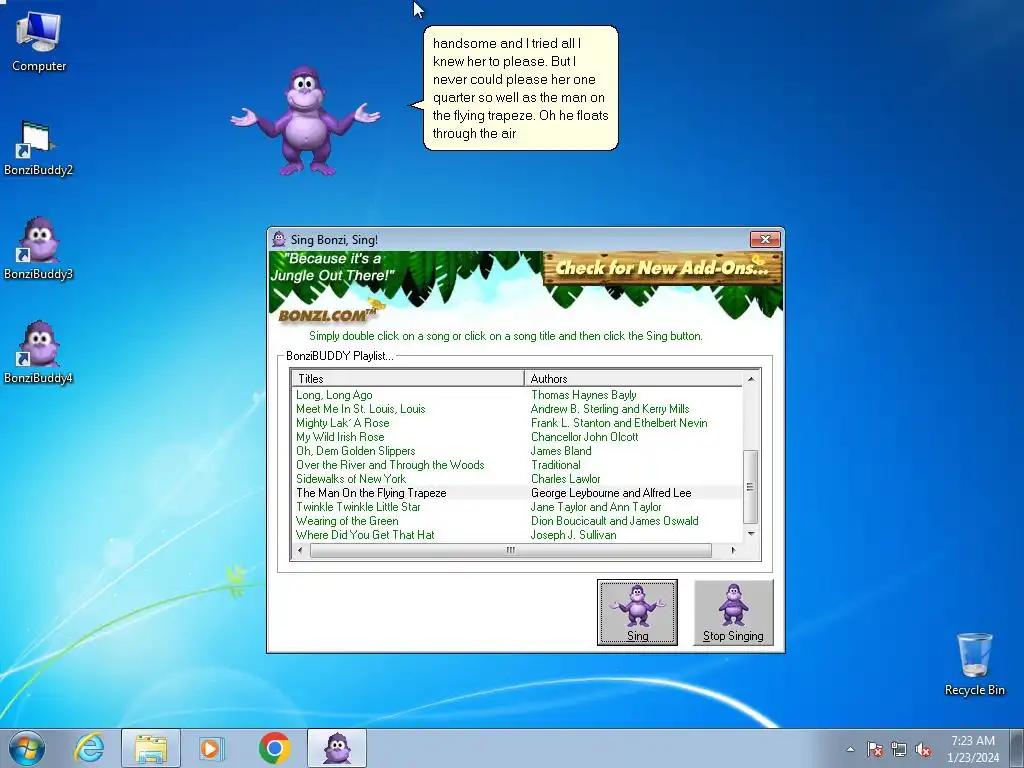Screen dimensions: 1024x768
Task: Click author Joseph J. Sullivan
Action: 573,535
